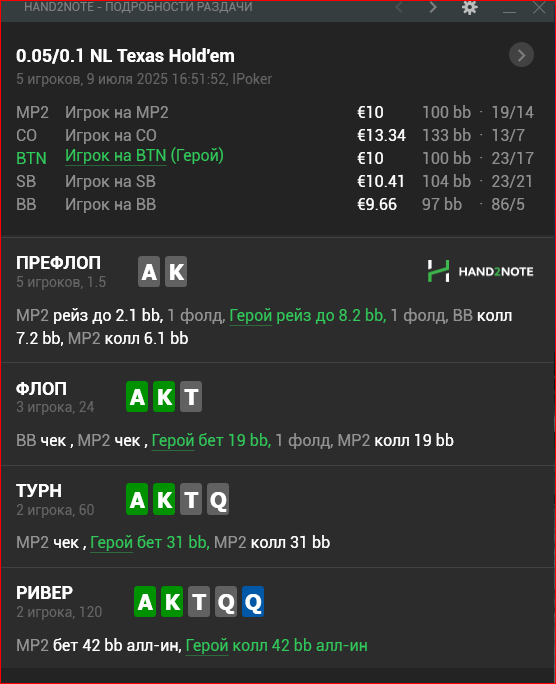Click the 'Герой' link in the flop line
This screenshot has height=684, width=556.
click(173, 441)
